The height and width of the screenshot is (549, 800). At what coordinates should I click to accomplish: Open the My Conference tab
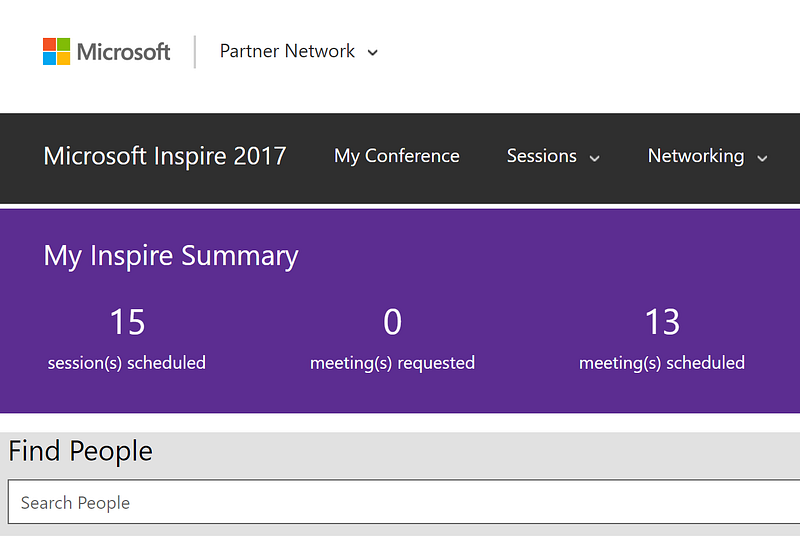pyautogui.click(x=397, y=156)
